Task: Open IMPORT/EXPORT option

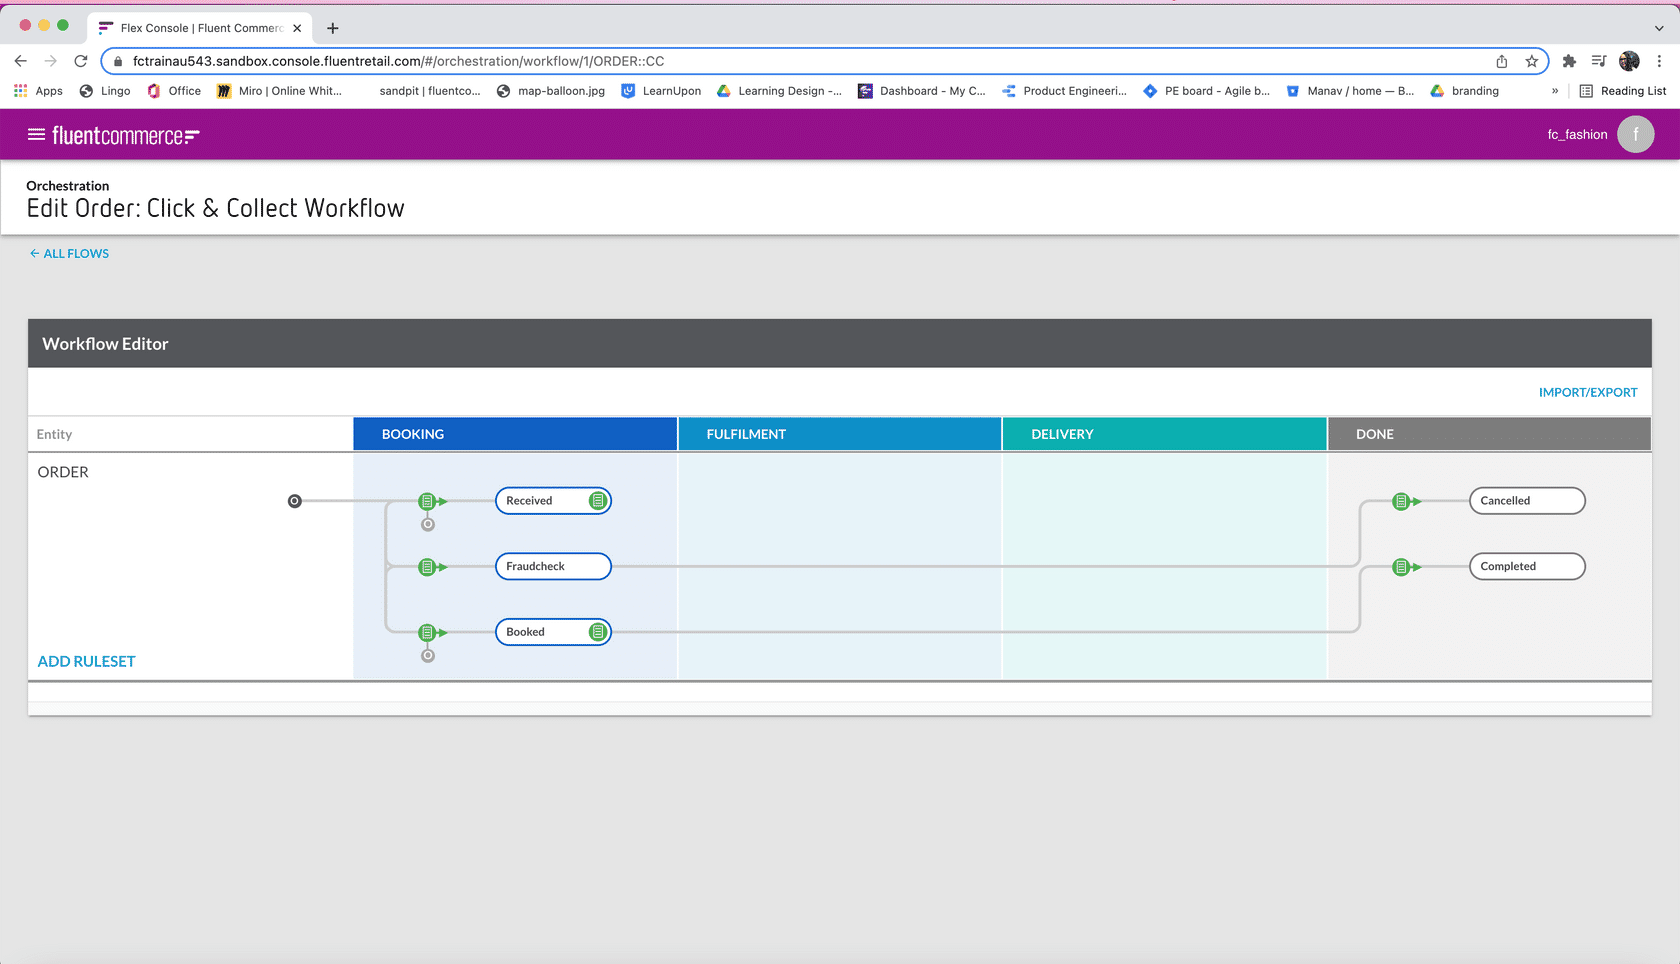Action: (x=1587, y=392)
